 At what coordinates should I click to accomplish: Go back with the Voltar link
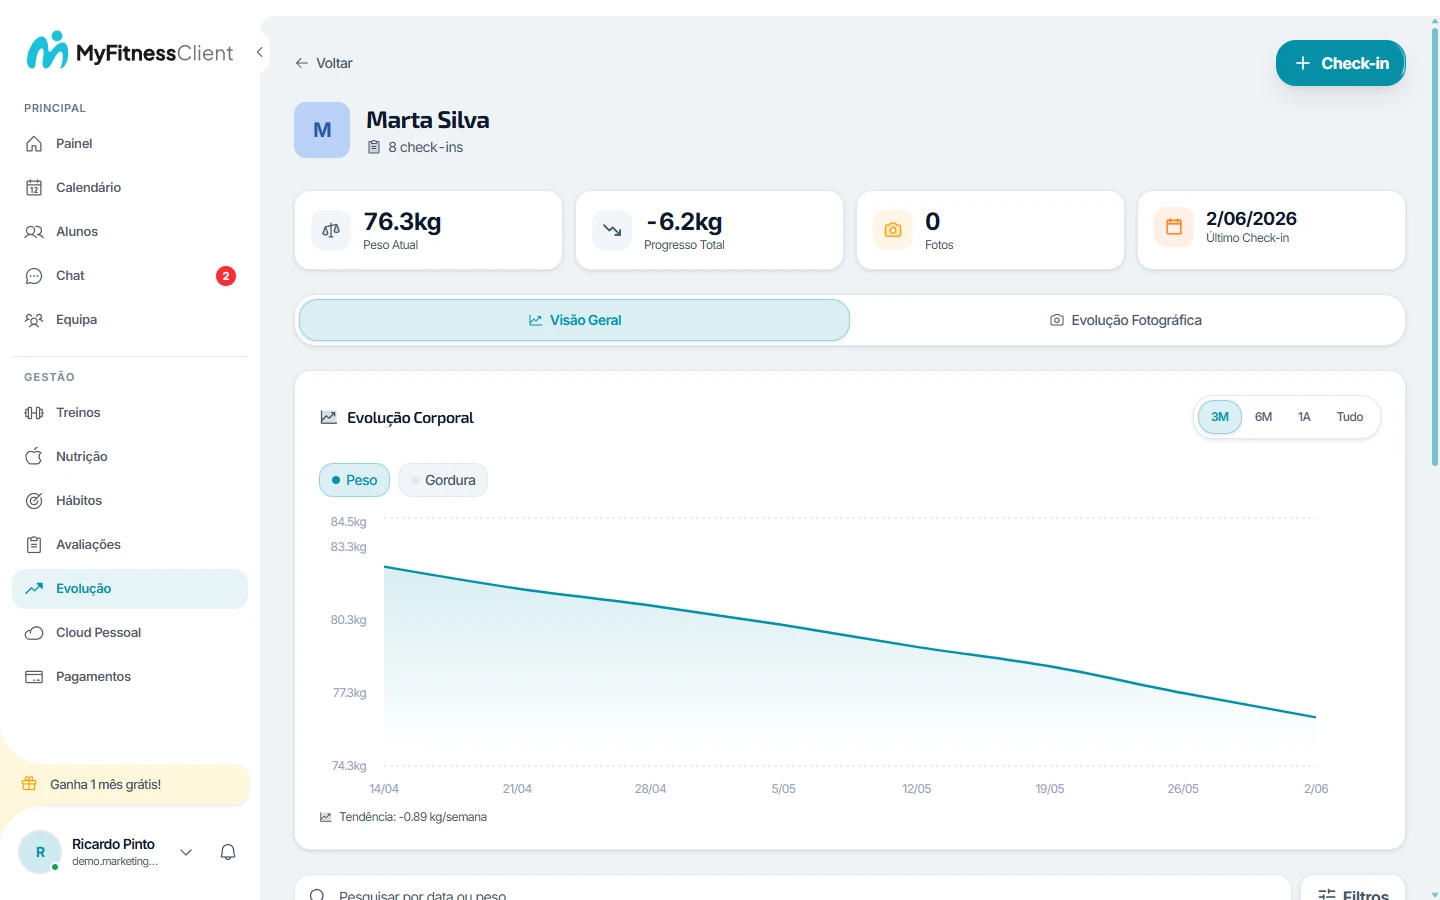323,63
